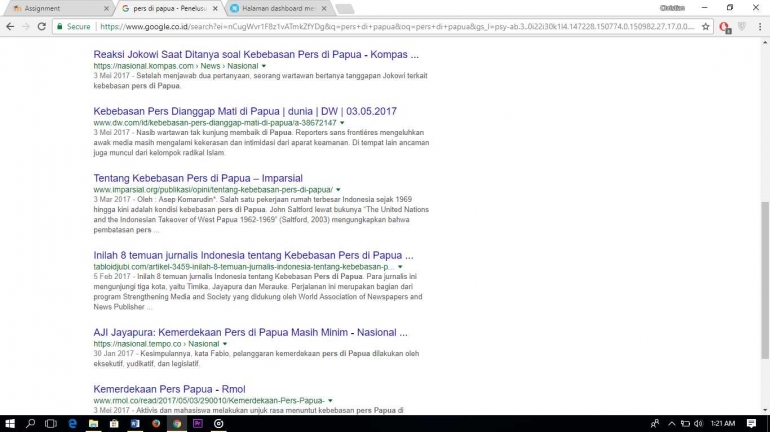Viewport: 770px width, 432px height.
Task: Close the pers di papua tab
Action: [215, 8]
